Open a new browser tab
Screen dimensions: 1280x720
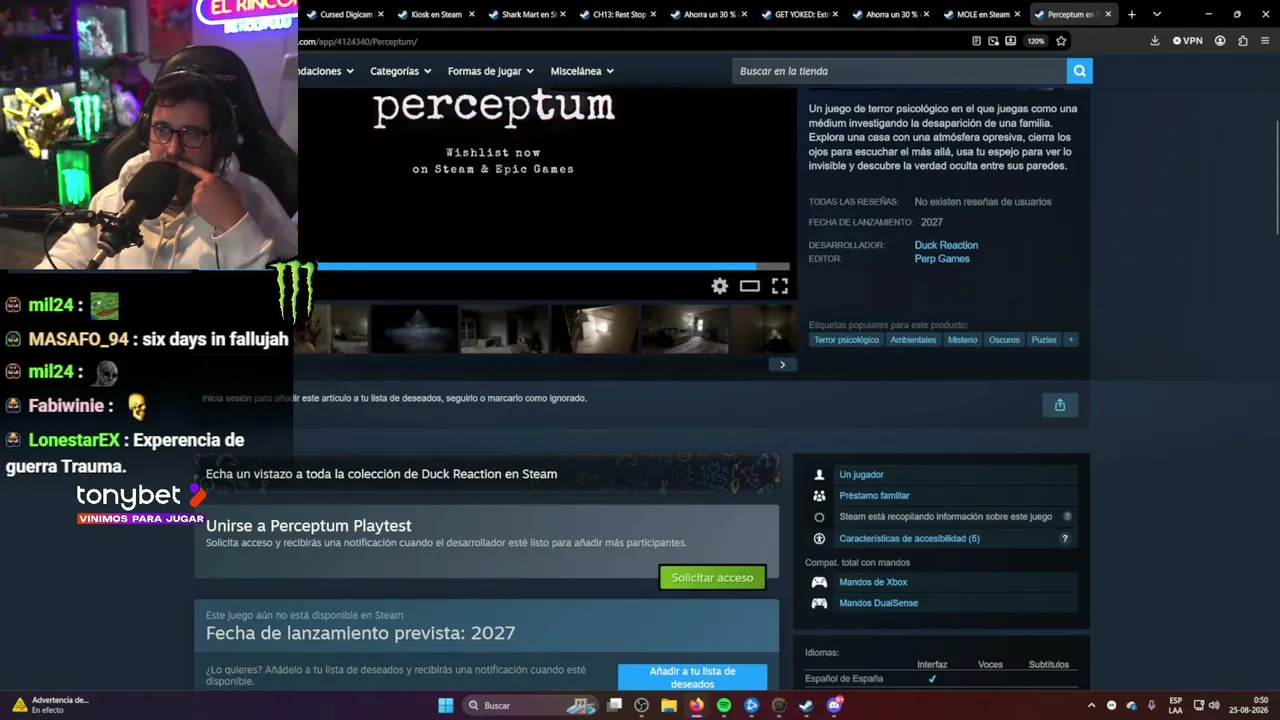point(1132,14)
